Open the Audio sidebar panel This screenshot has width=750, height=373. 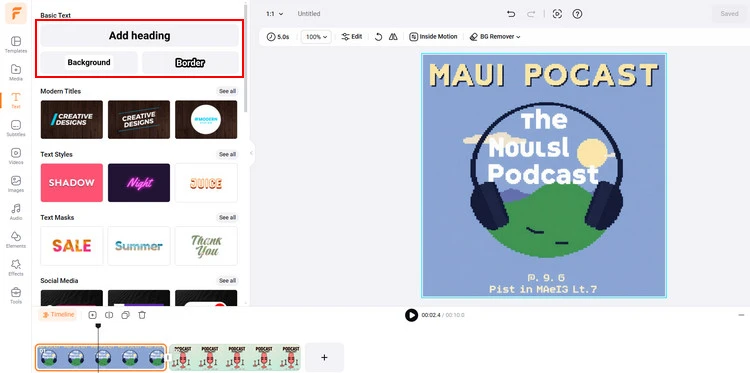tap(16, 212)
